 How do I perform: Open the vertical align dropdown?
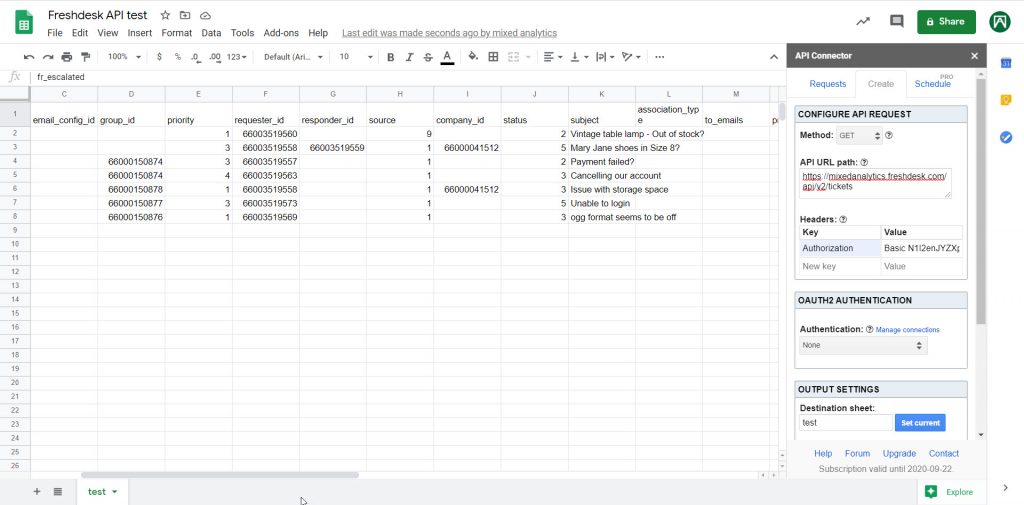pyautogui.click(x=579, y=57)
